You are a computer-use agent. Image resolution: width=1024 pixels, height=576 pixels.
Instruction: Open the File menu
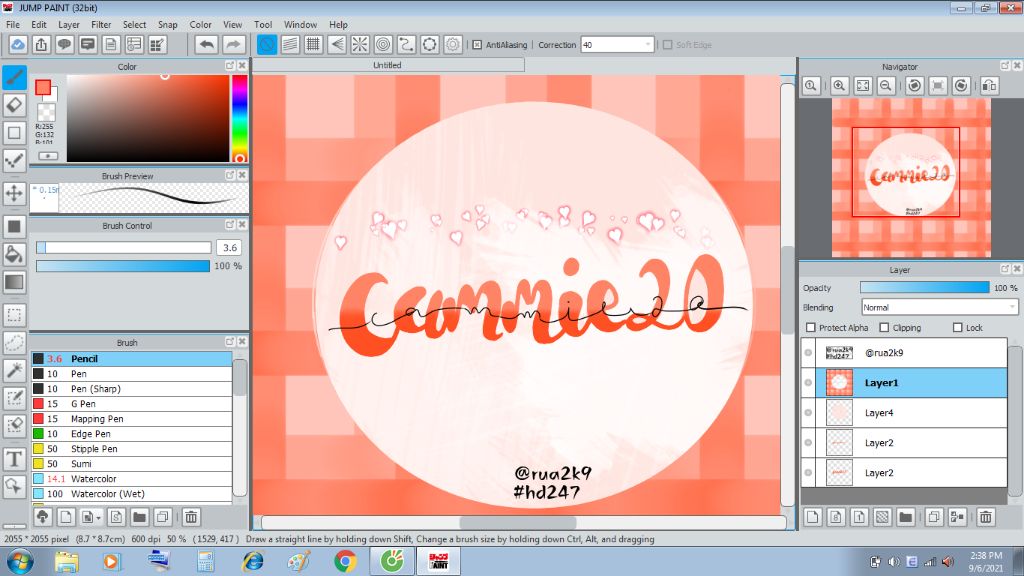point(12,24)
